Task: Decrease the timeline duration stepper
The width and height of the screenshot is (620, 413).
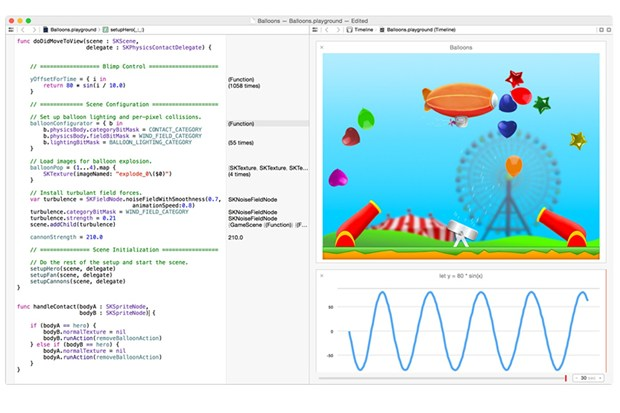Action: [577, 378]
